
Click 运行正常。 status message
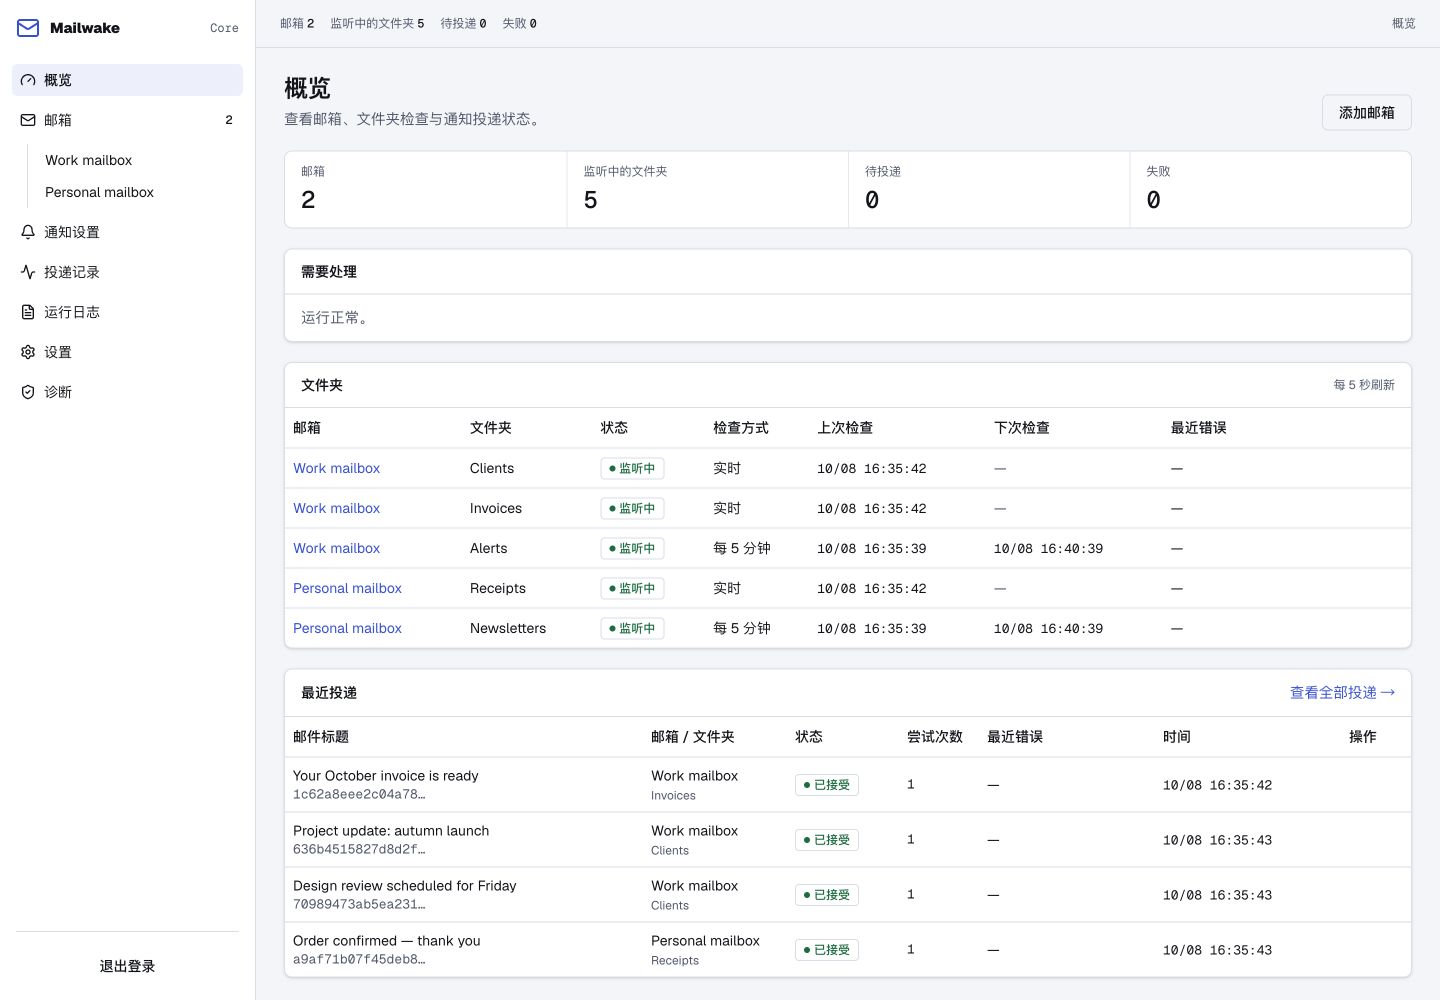click(336, 318)
